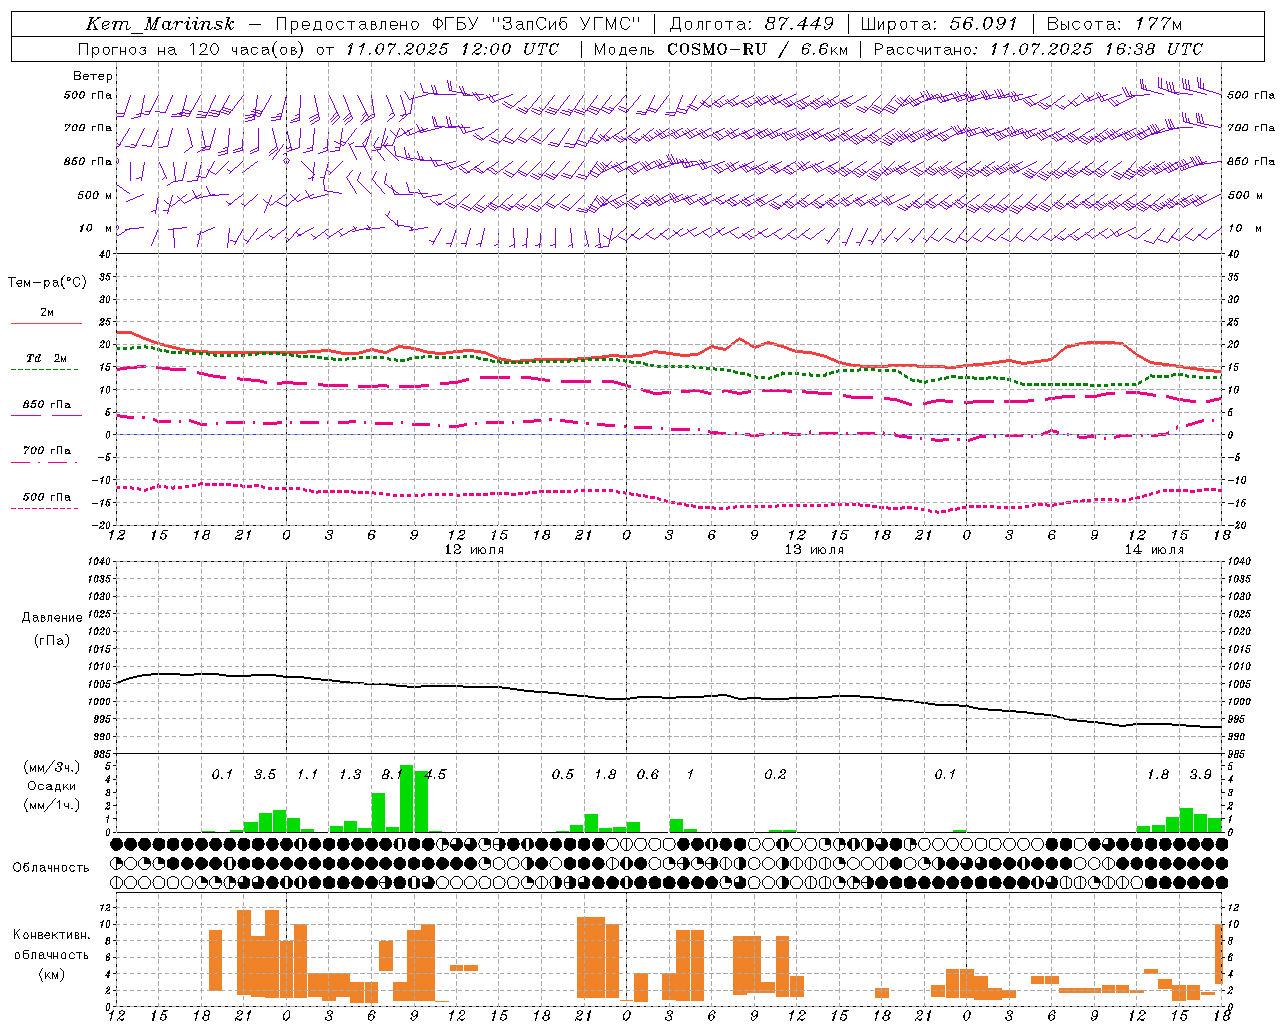
Task: Click the green dashed 'Td 2м' legend line
Action: [45, 369]
